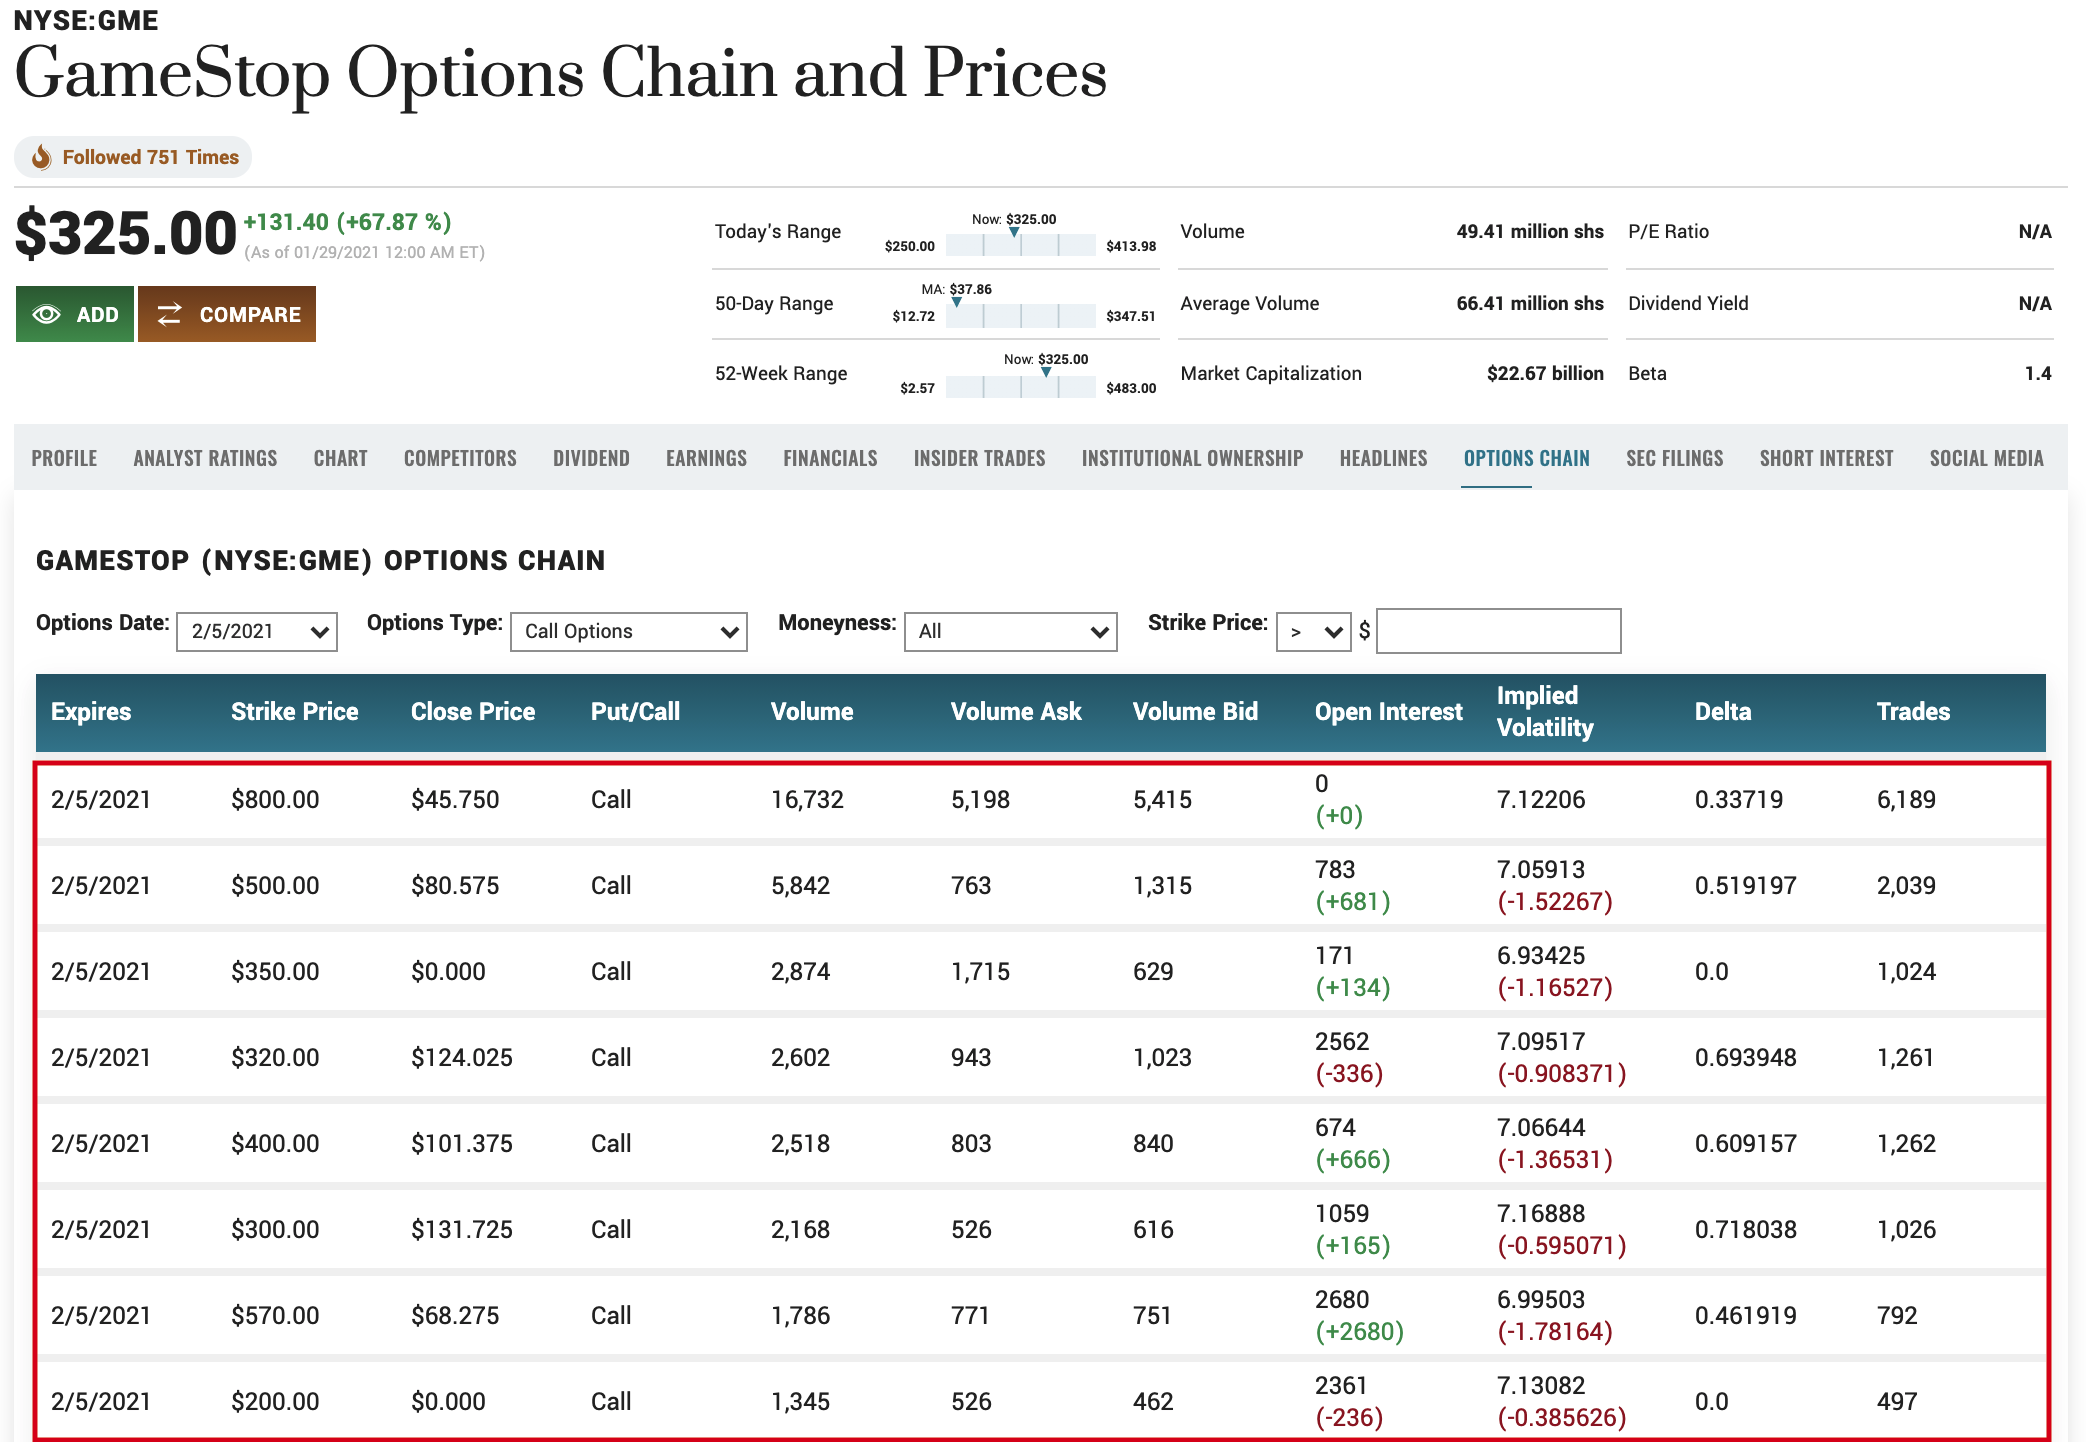Viewport: 2086px width, 1442px height.
Task: Open the Analyst Ratings tab
Action: coord(205,458)
